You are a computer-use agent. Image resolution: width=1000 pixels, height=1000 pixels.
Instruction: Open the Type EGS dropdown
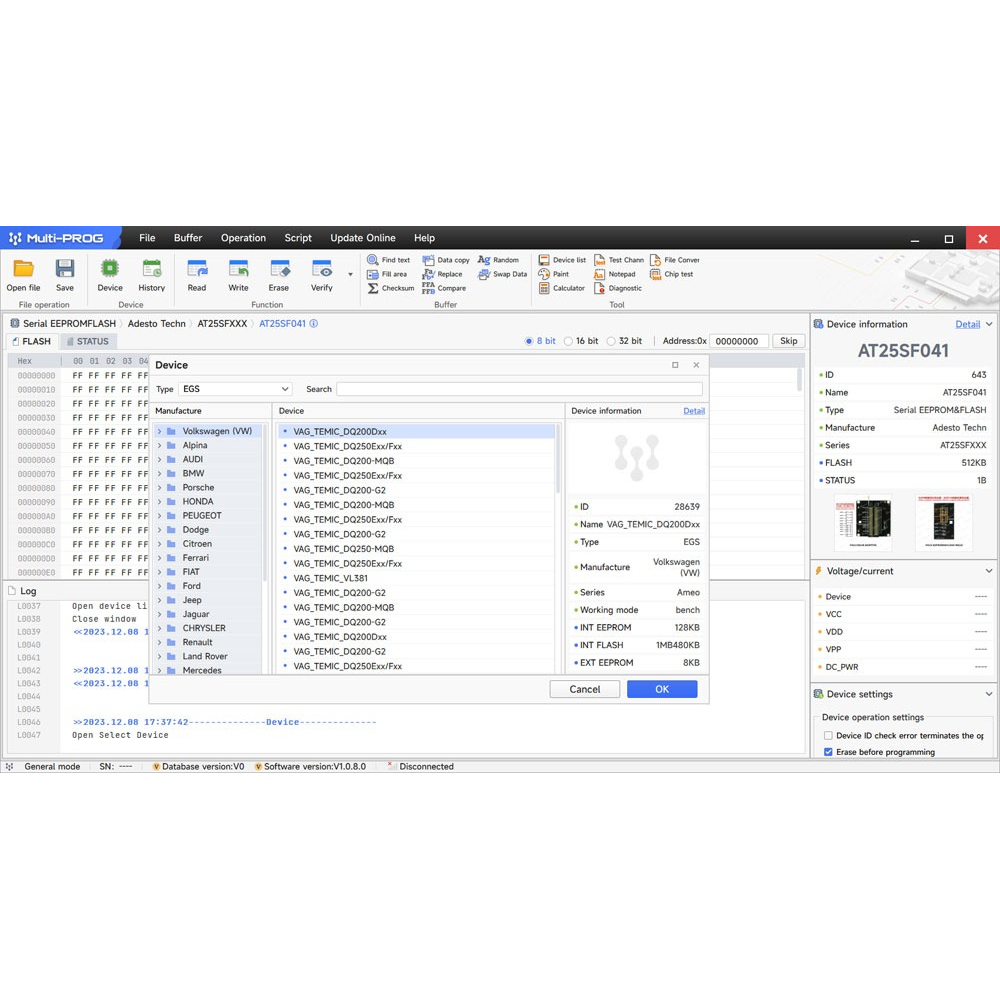tap(235, 389)
